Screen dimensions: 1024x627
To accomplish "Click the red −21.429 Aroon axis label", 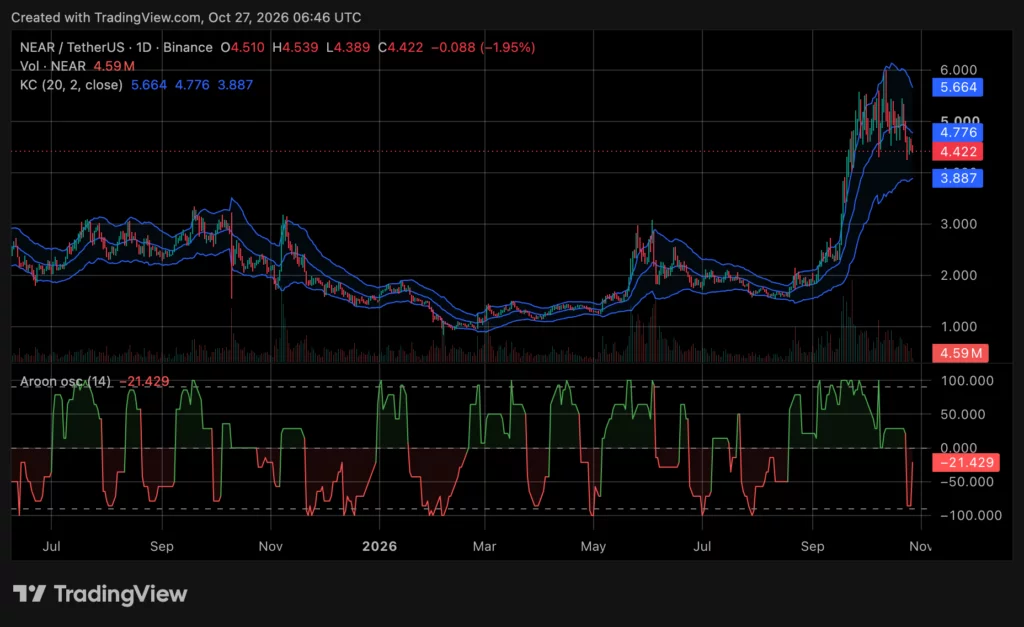I will coord(966,463).
